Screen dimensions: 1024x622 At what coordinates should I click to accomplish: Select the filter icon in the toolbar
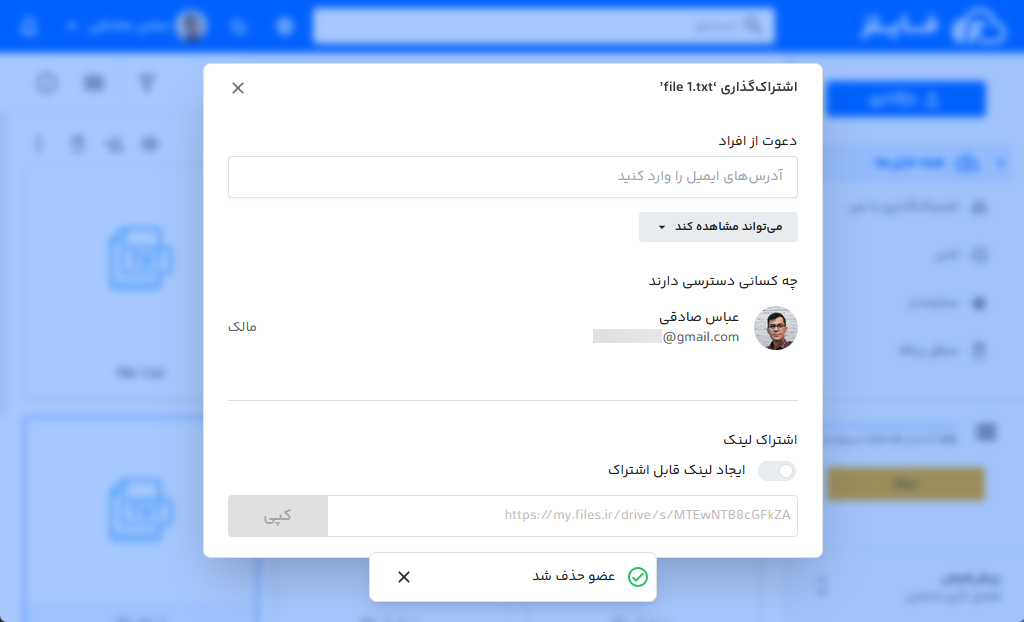pyautogui.click(x=146, y=84)
